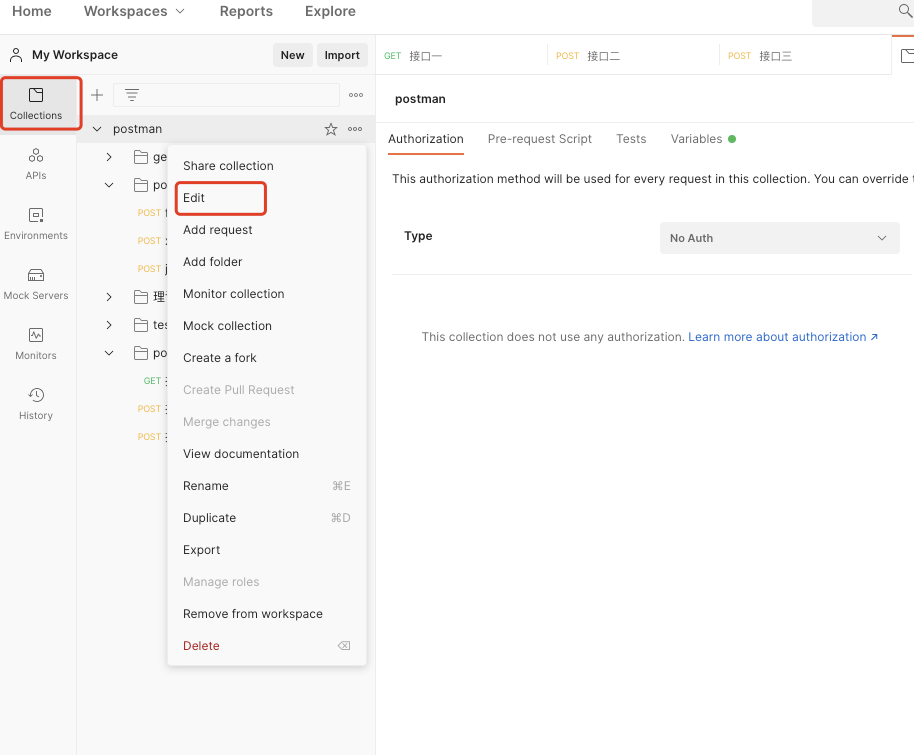Open the POST 接口二 request tab
The image size is (914, 755).
pyautogui.click(x=634, y=56)
